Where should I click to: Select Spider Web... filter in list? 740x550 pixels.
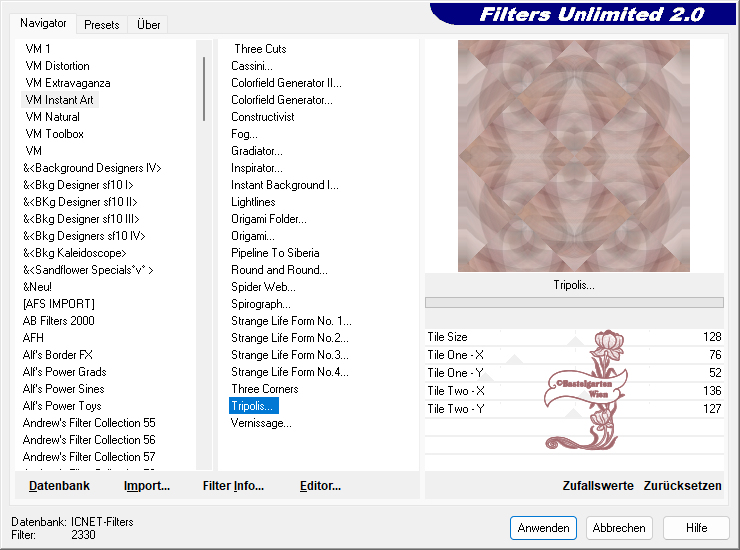[x=261, y=287]
